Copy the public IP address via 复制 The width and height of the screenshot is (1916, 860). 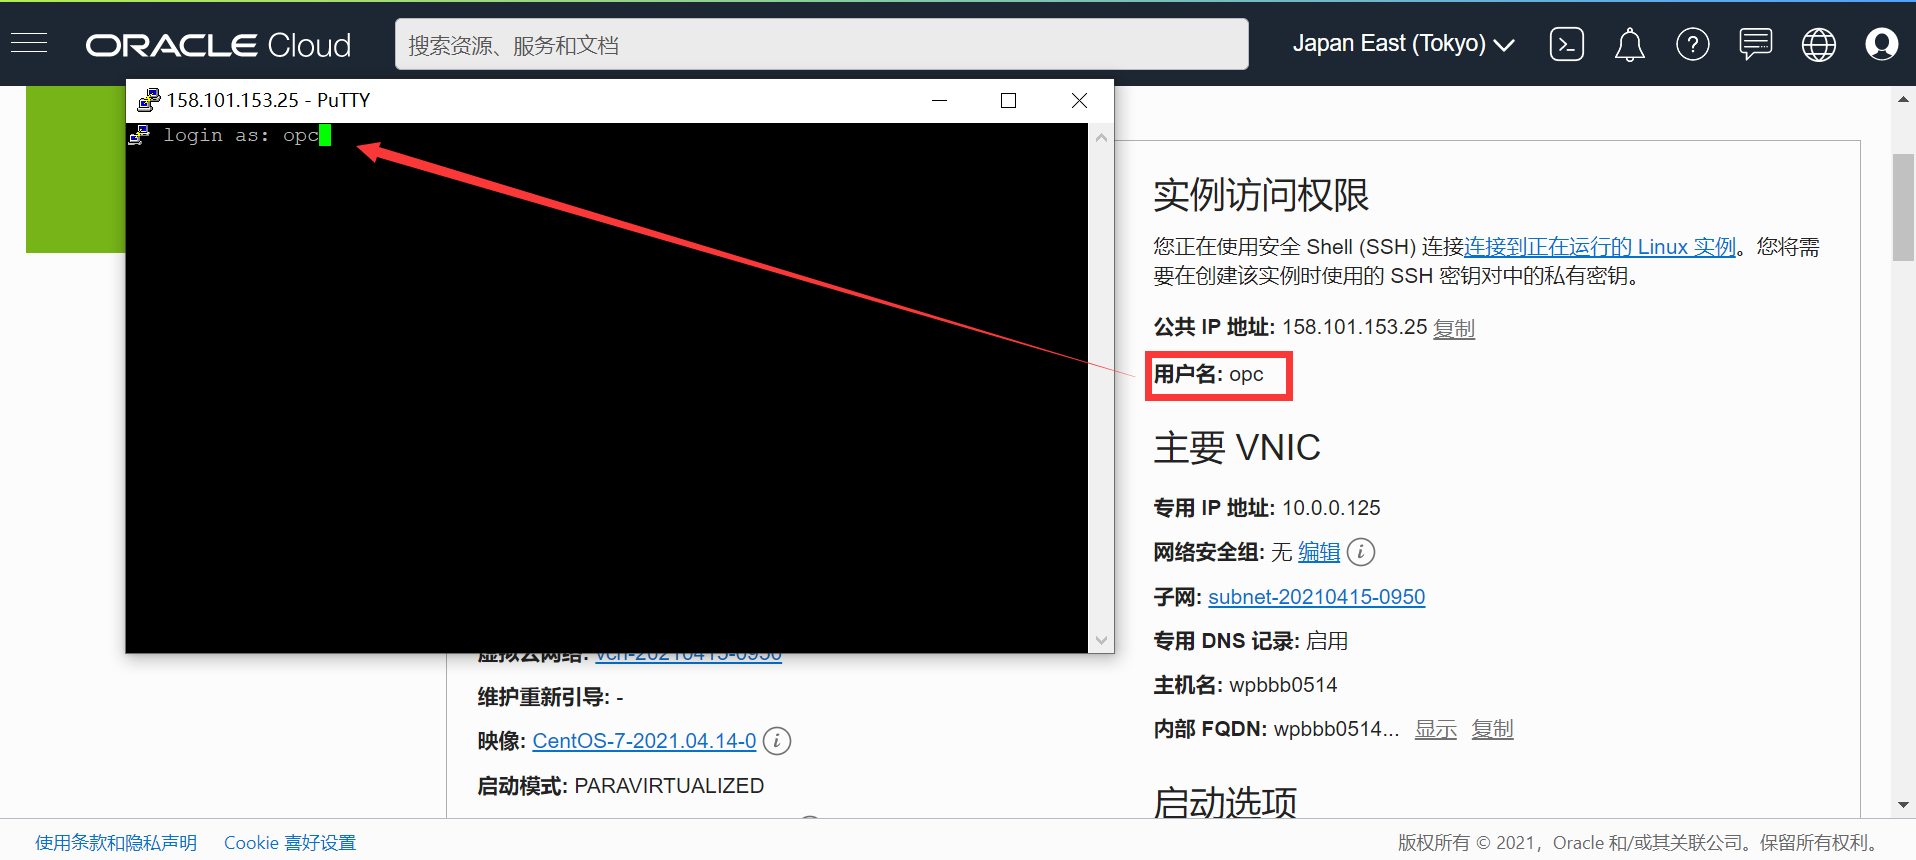tap(1453, 328)
